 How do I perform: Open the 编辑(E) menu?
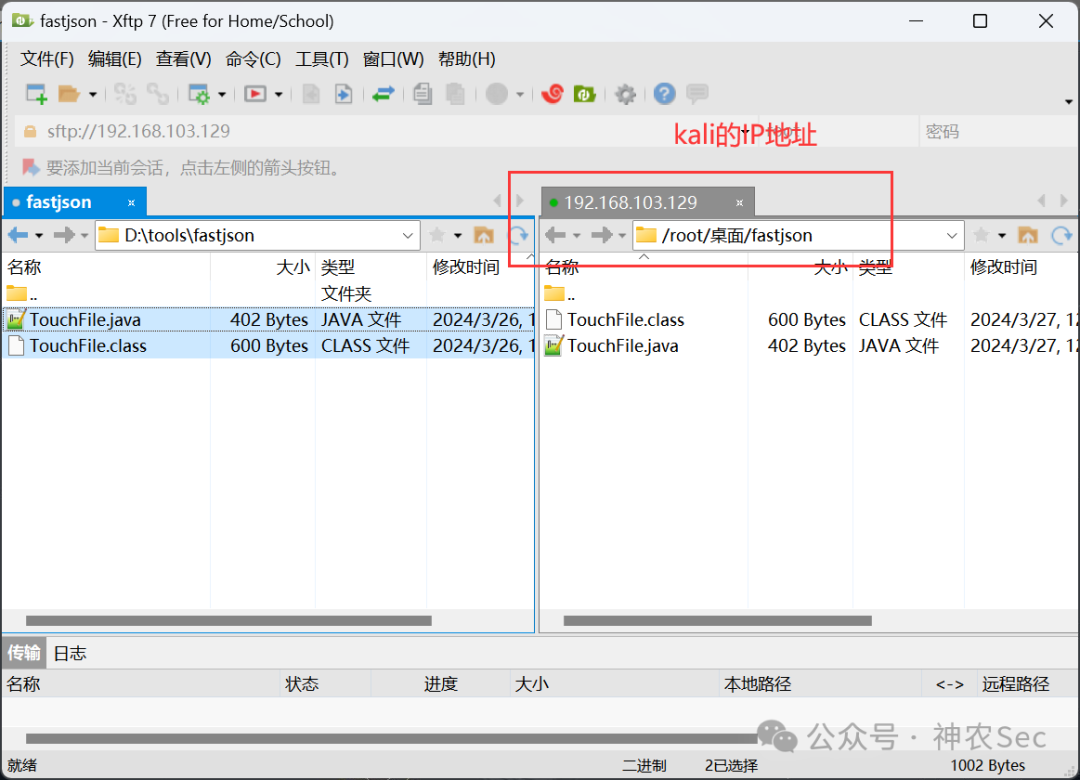[x=114, y=59]
